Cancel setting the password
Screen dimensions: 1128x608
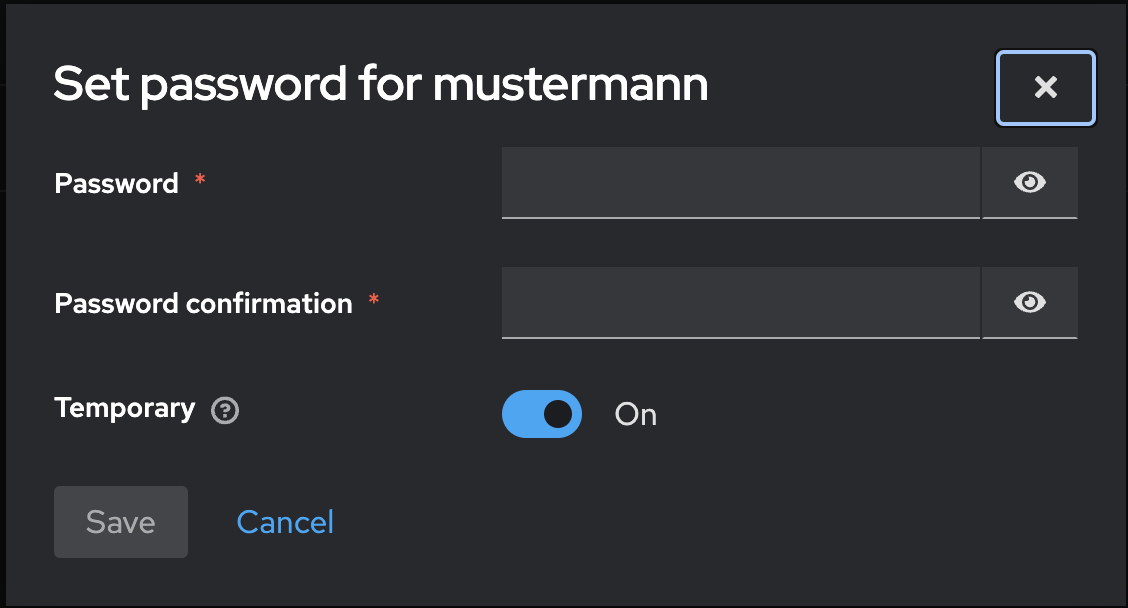click(x=285, y=522)
